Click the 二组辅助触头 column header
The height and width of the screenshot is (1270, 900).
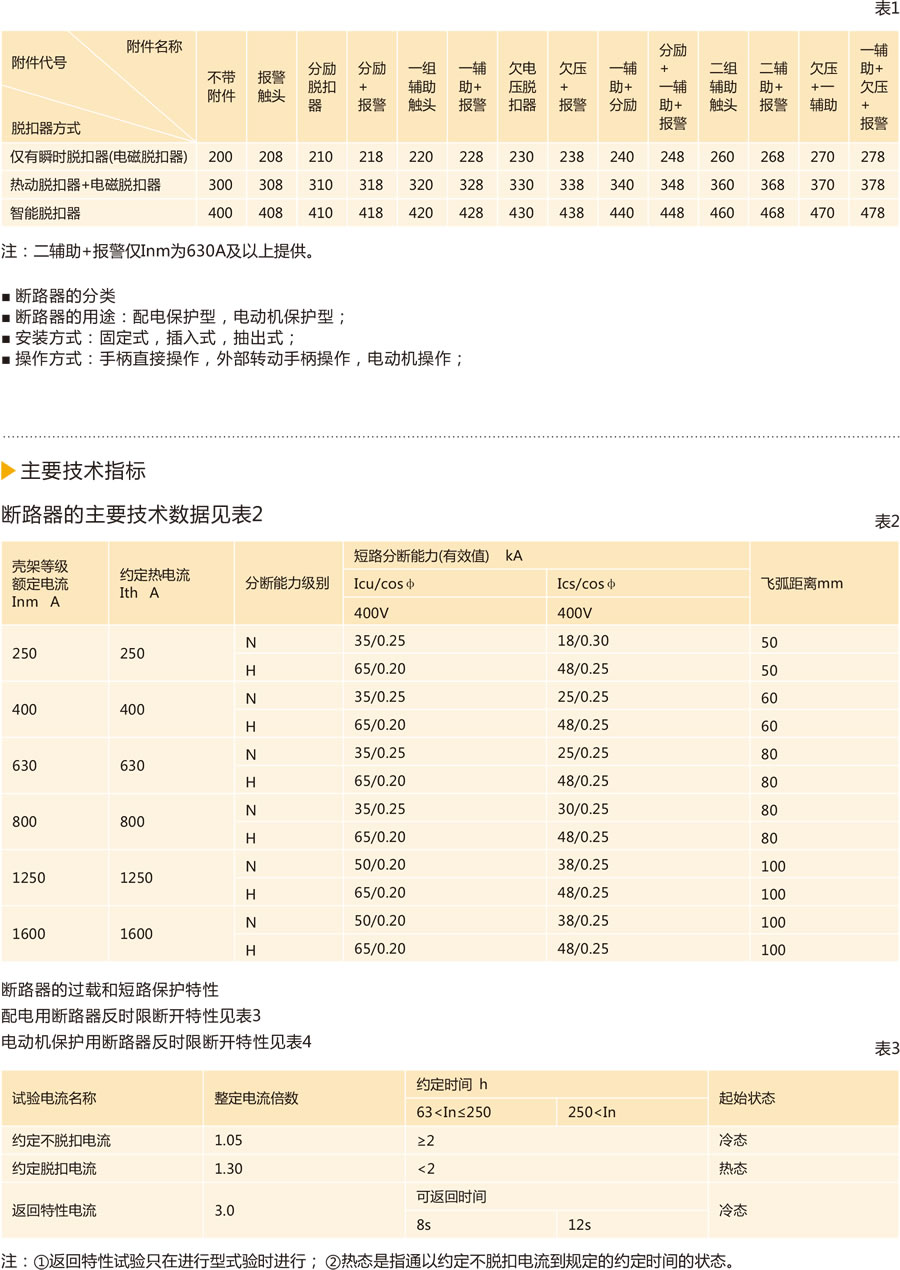pos(723,87)
